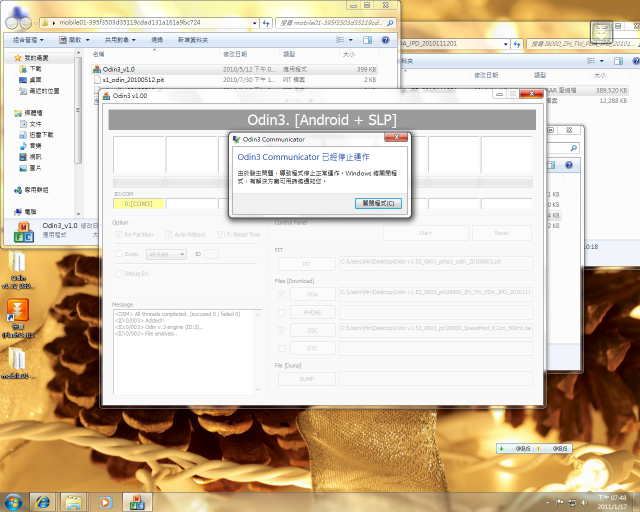Open Recent Places in Explorer sidebar

coord(39,91)
